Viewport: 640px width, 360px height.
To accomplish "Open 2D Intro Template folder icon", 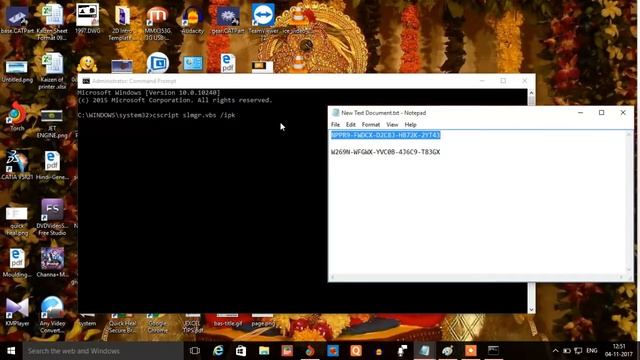I will click(122, 22).
